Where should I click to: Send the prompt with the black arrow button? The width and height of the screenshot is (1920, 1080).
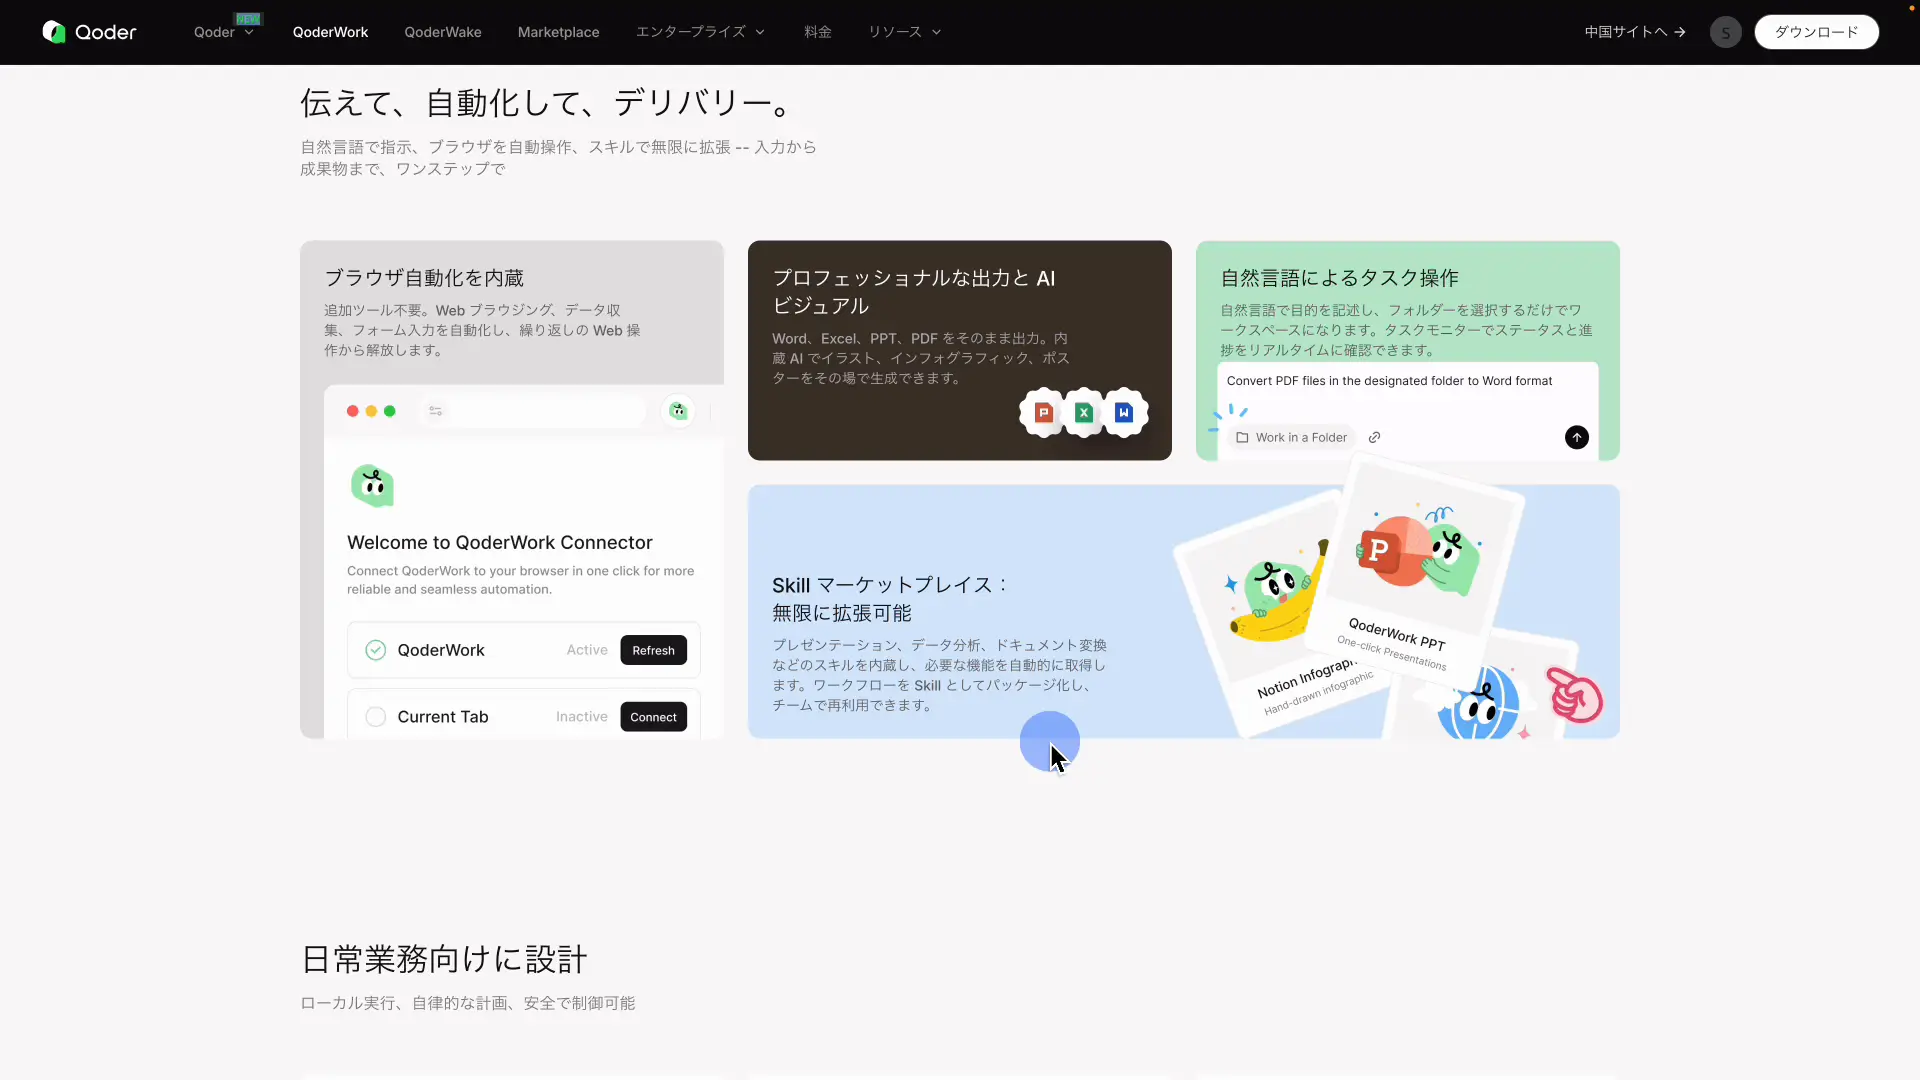coord(1576,437)
